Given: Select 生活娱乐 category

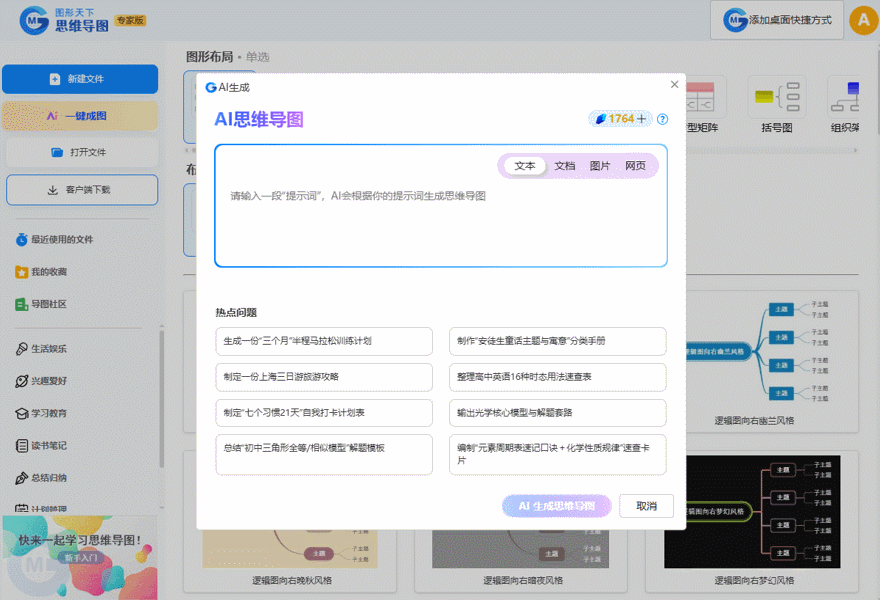Looking at the screenshot, I should coord(41,349).
